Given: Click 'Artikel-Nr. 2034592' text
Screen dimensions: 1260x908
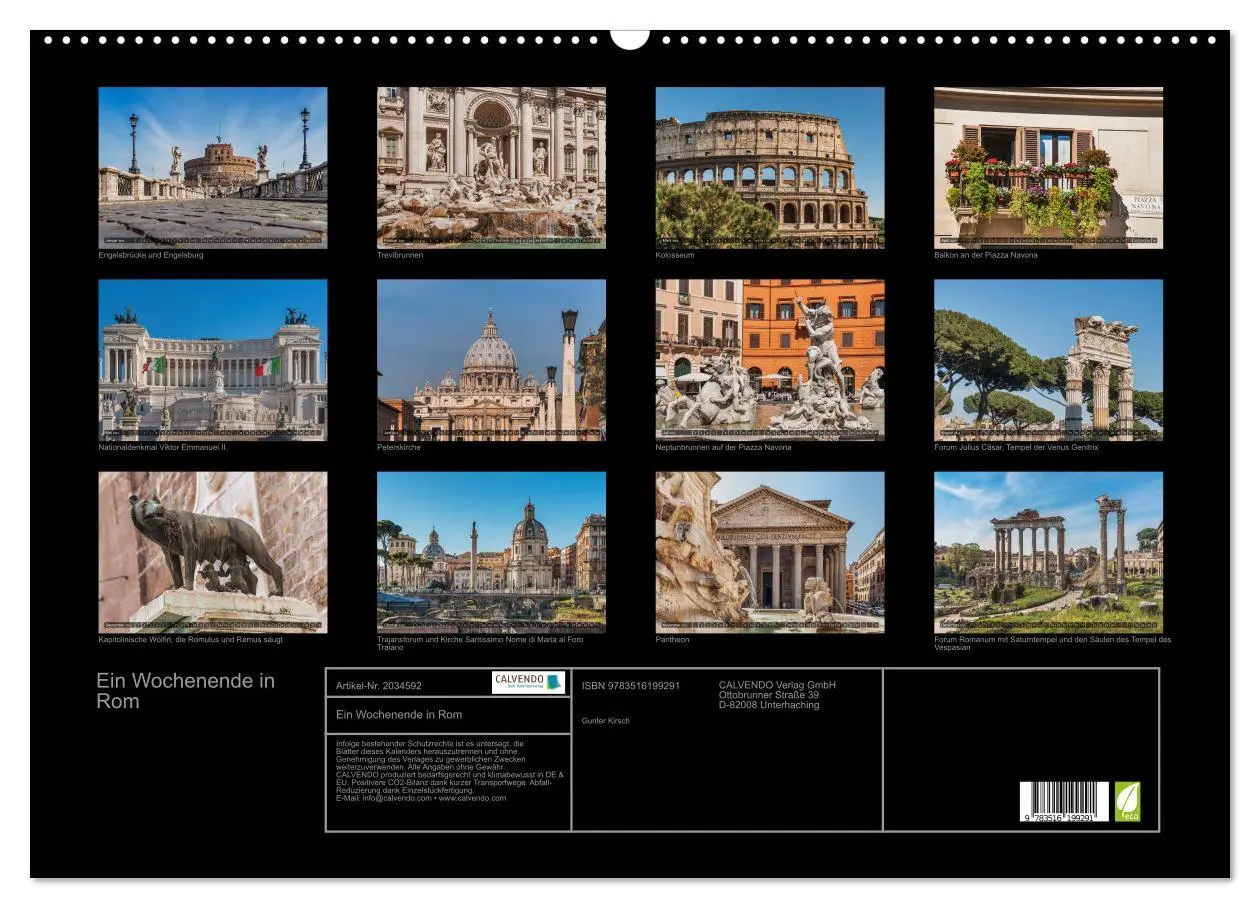Looking at the screenshot, I should pyautogui.click(x=379, y=686).
